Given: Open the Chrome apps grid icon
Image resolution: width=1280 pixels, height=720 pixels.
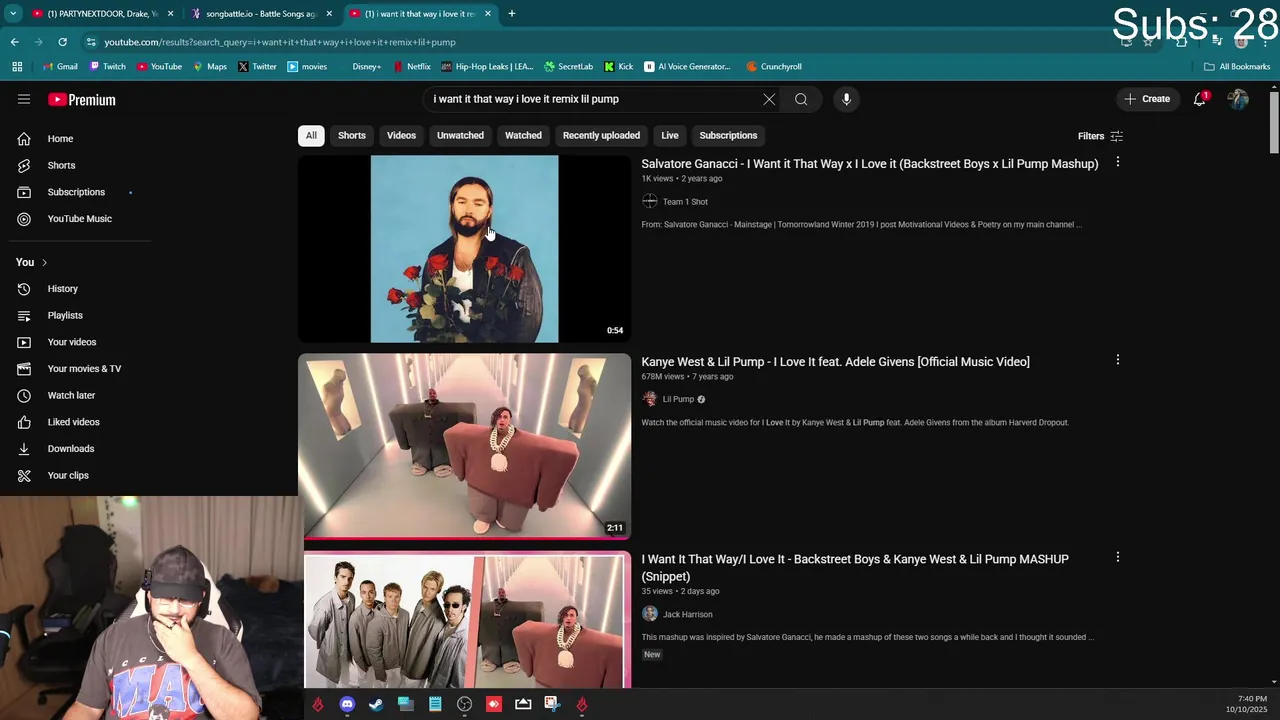Looking at the screenshot, I should tap(17, 67).
